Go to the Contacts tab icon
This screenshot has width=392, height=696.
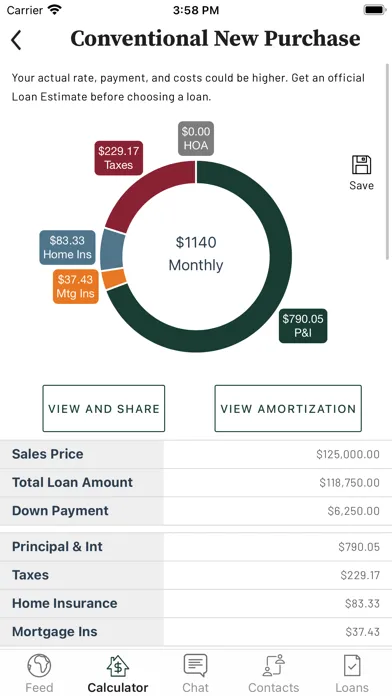click(273, 665)
